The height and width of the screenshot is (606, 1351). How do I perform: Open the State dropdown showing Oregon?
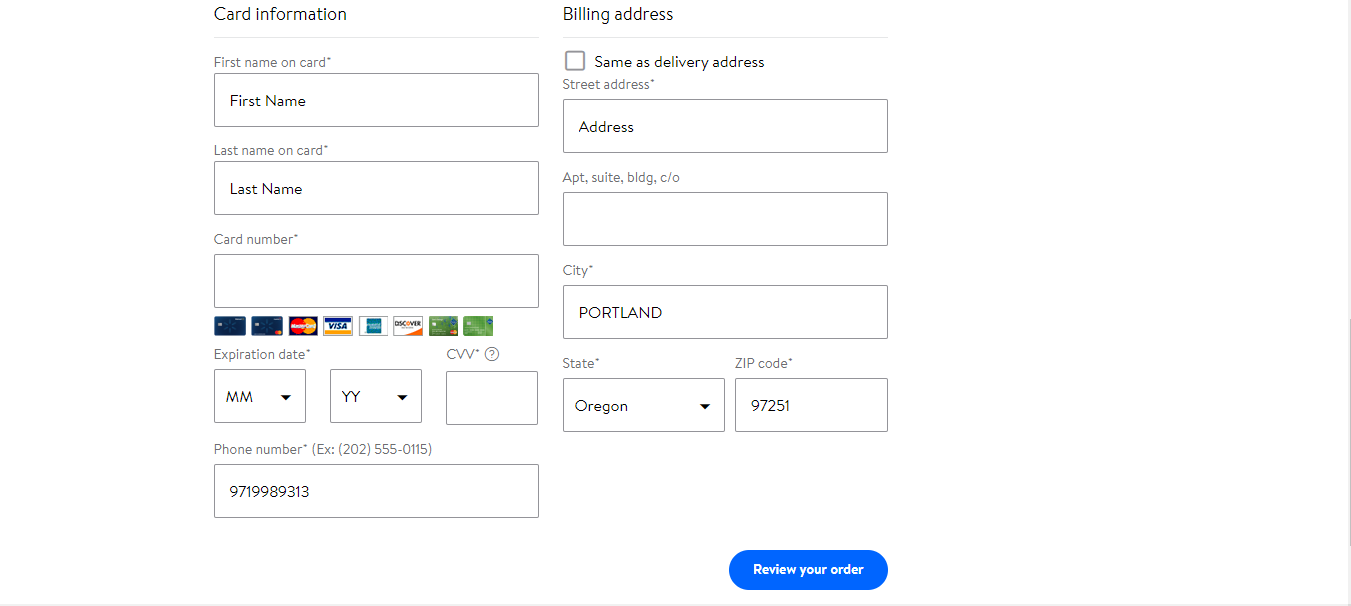pos(644,405)
